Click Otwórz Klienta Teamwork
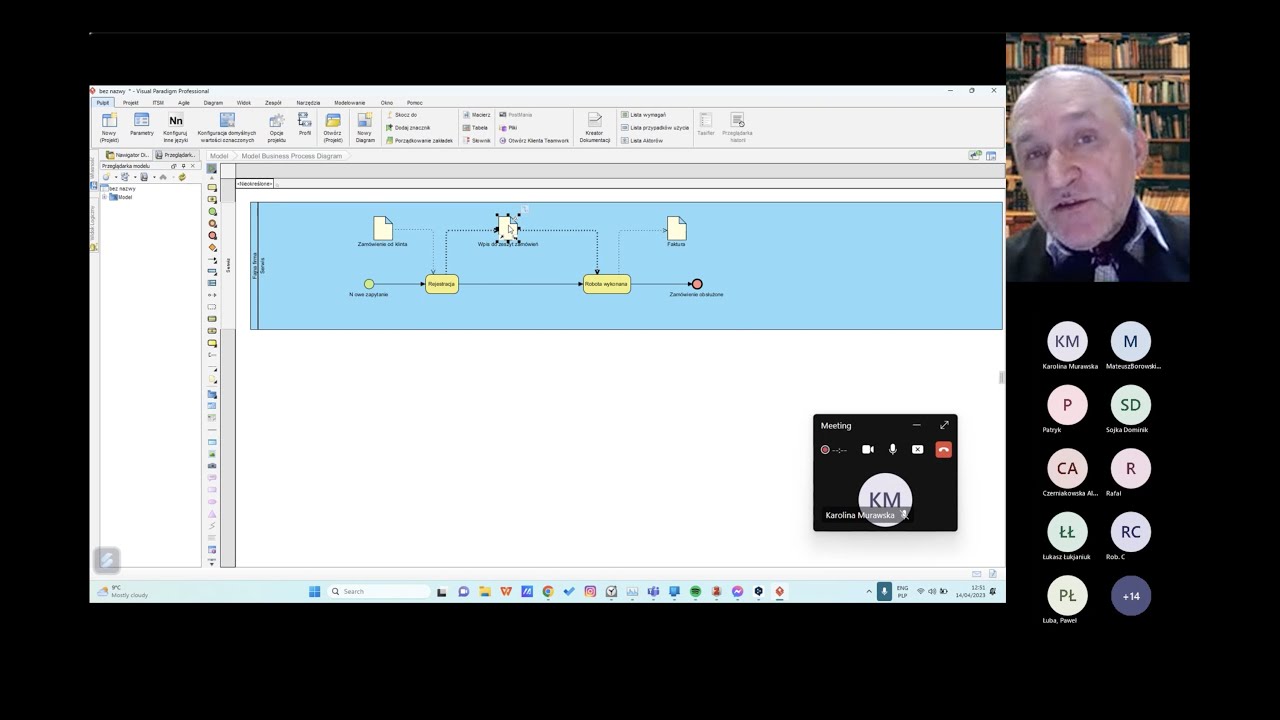The height and width of the screenshot is (720, 1280). [x=534, y=141]
